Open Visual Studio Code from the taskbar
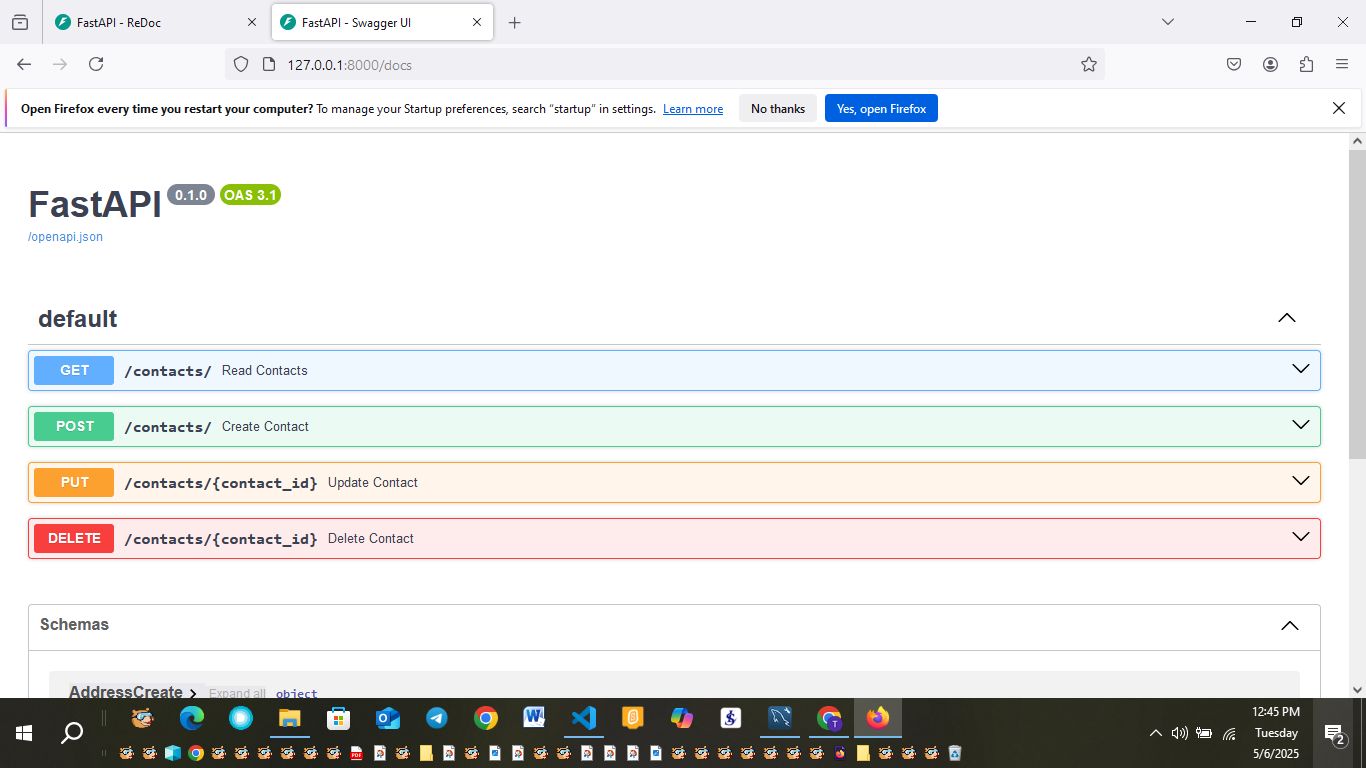 point(583,718)
